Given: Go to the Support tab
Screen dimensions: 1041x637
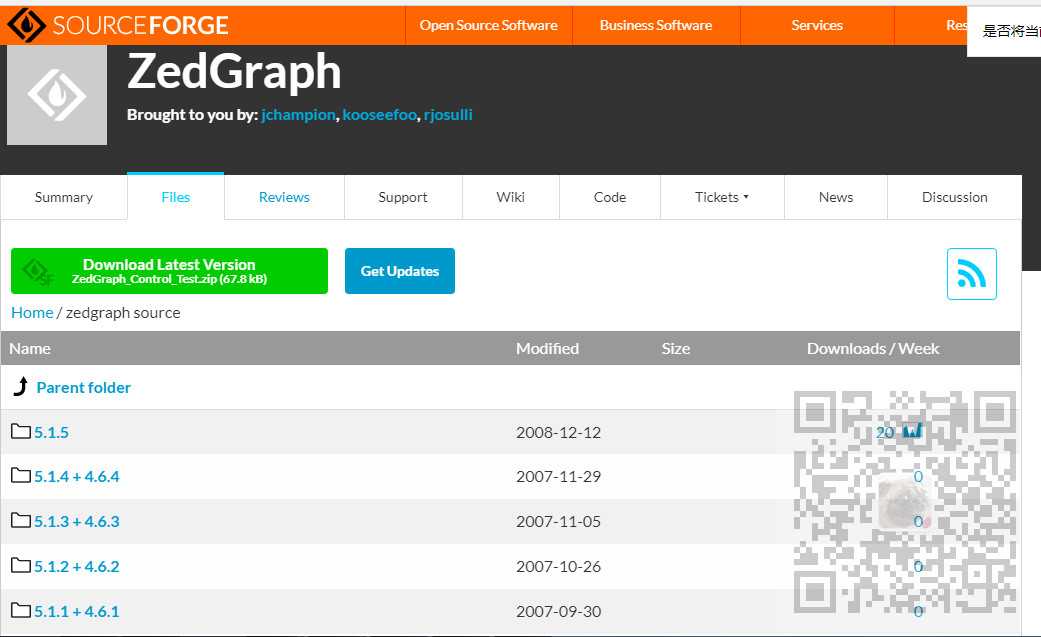Looking at the screenshot, I should pyautogui.click(x=403, y=197).
